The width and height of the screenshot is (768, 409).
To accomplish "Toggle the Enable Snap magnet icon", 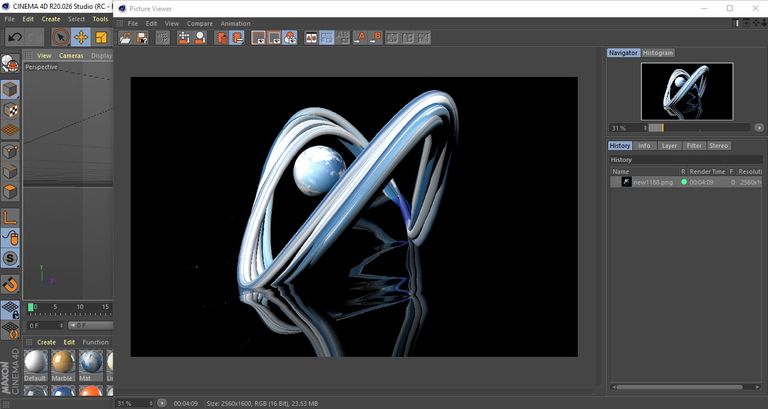I will coord(10,284).
